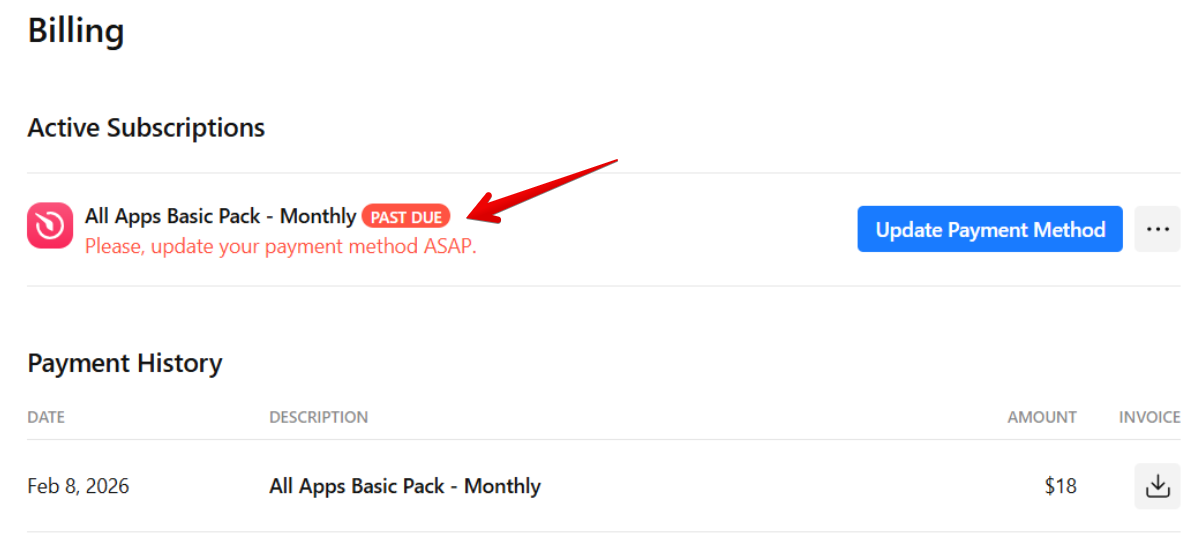The height and width of the screenshot is (534, 1204).
Task: Click the red PAST DUE badge
Action: [406, 217]
